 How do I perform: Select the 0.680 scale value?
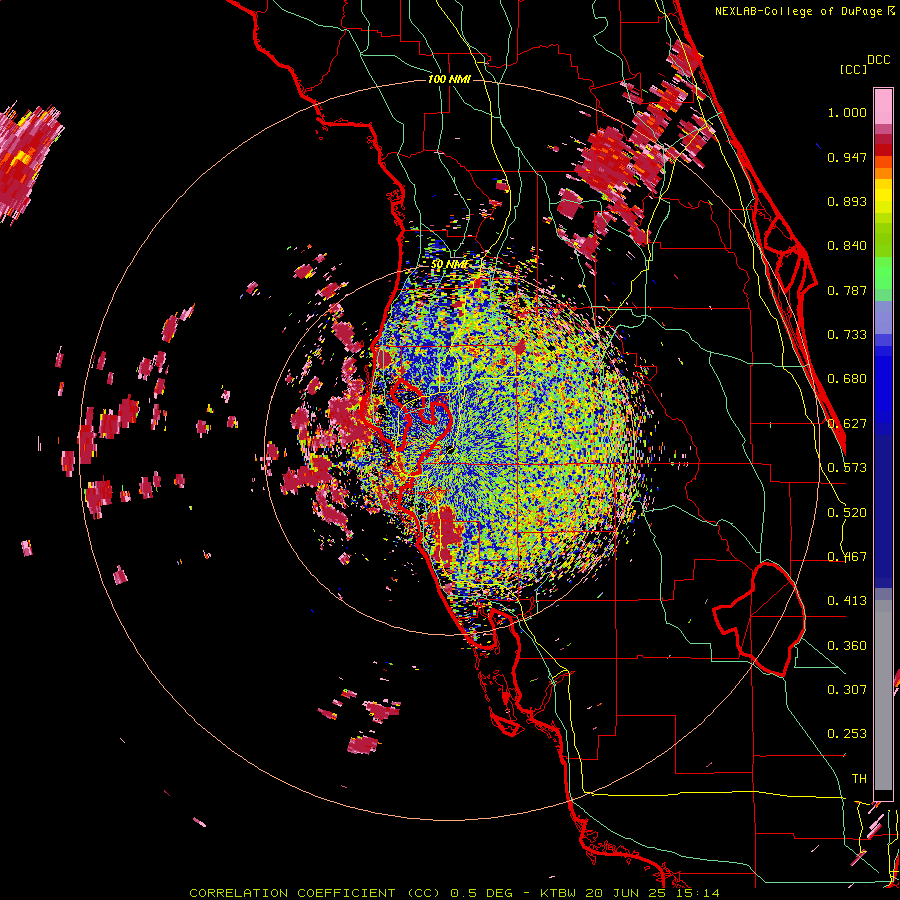pyautogui.click(x=847, y=379)
